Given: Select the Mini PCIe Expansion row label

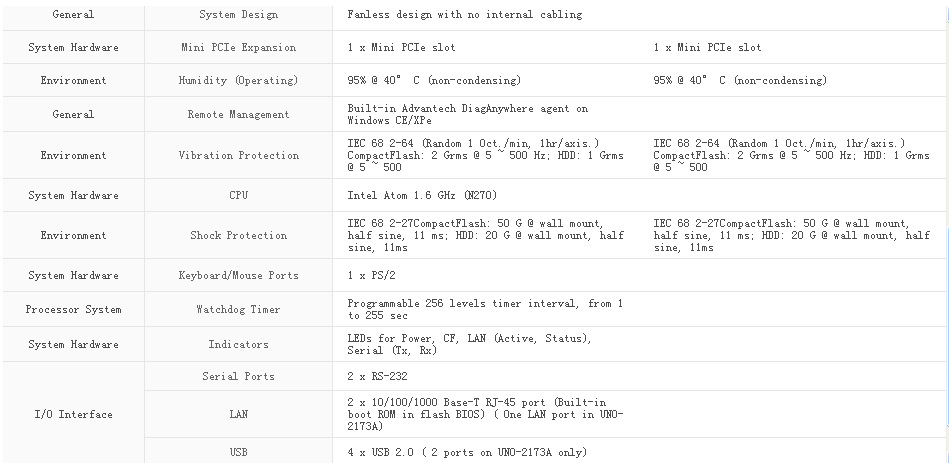Looking at the screenshot, I should [x=238, y=47].
